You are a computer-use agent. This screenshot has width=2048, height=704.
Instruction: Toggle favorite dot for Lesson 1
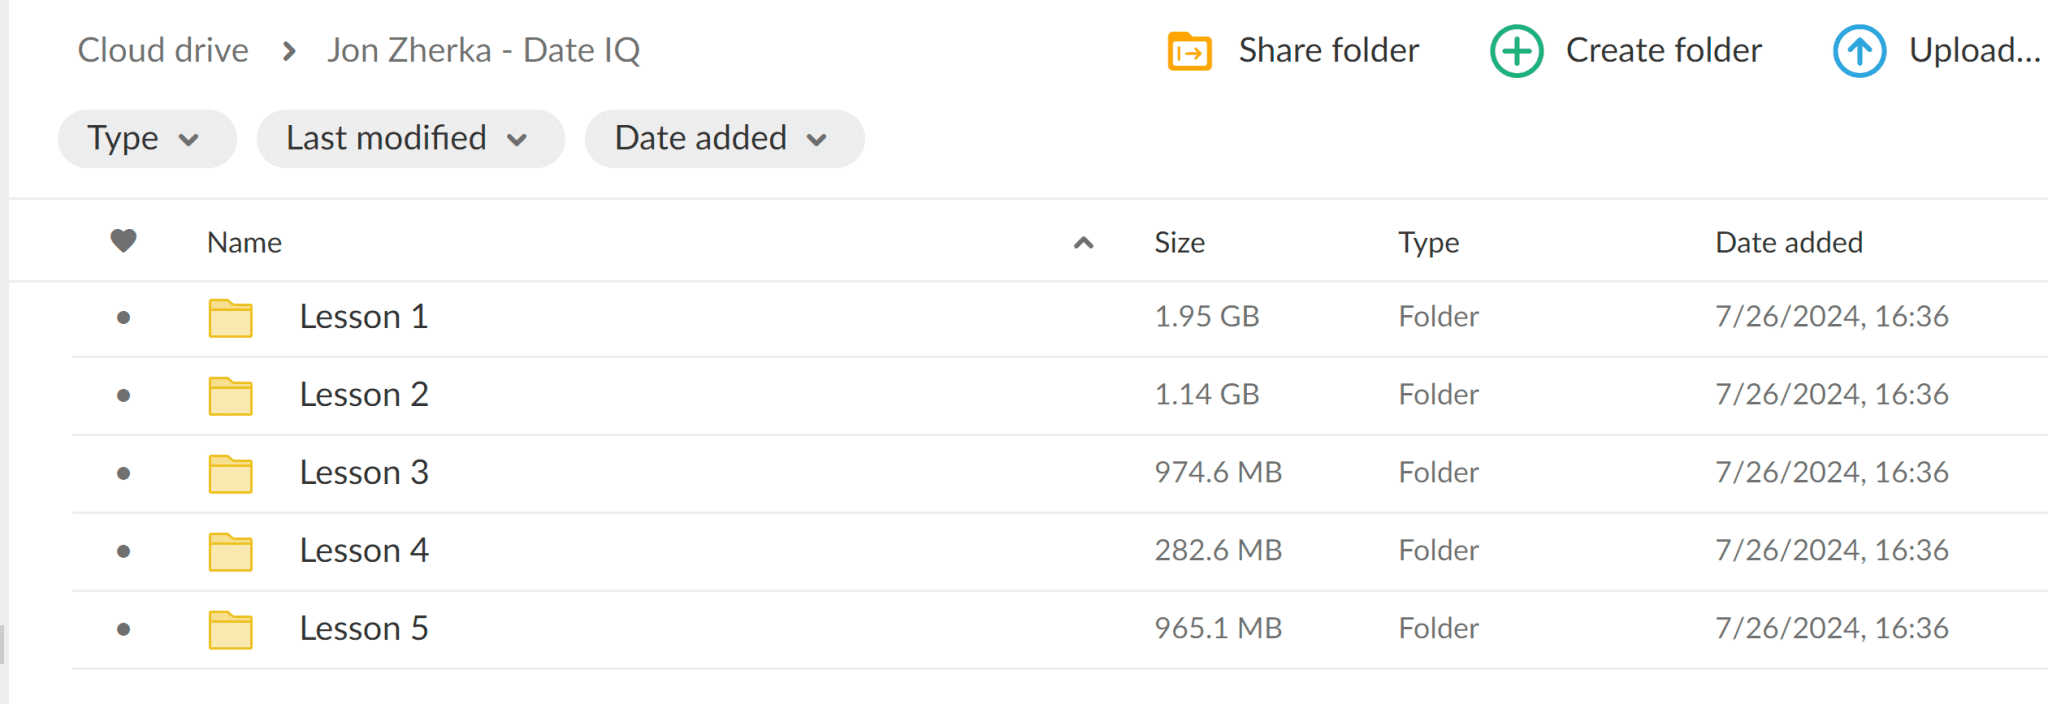(x=123, y=318)
